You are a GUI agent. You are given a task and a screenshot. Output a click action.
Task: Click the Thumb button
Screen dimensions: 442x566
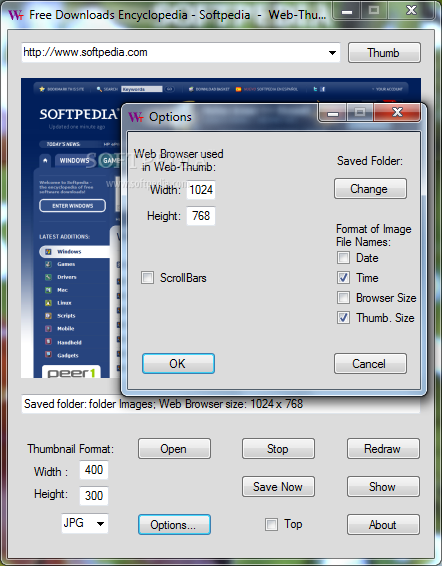(384, 53)
